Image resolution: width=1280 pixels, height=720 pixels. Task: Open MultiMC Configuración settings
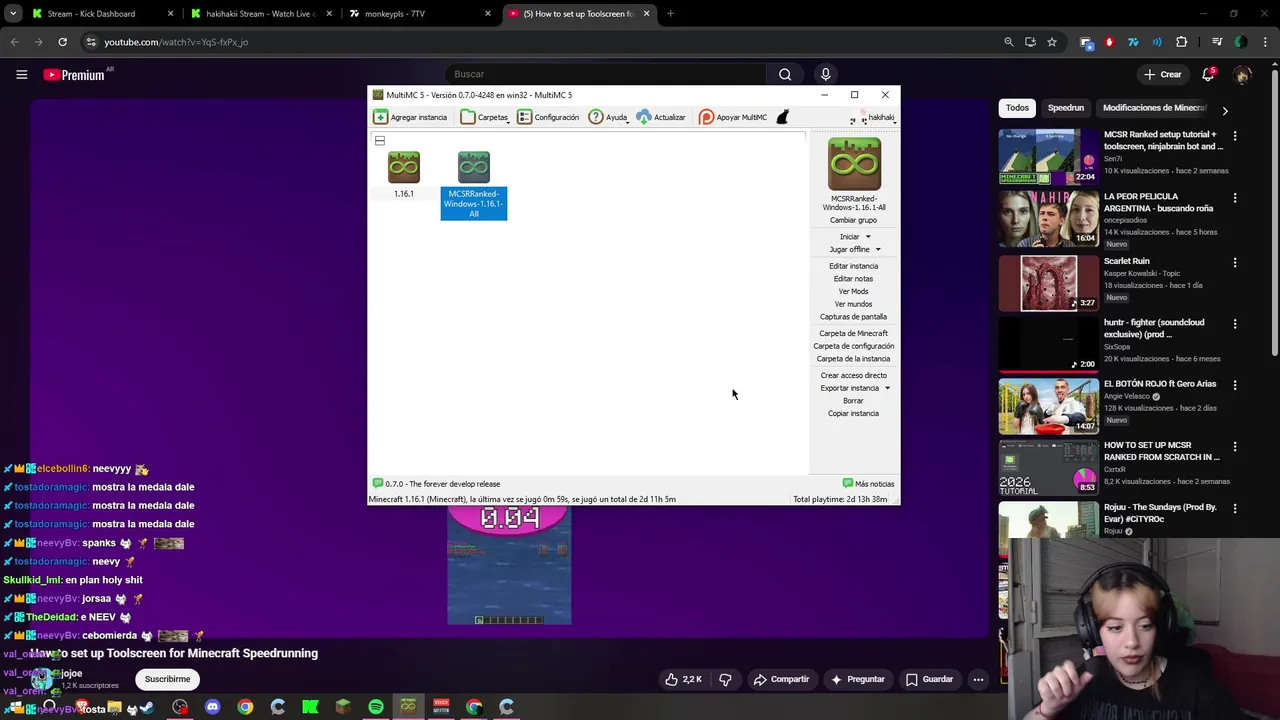tap(548, 117)
